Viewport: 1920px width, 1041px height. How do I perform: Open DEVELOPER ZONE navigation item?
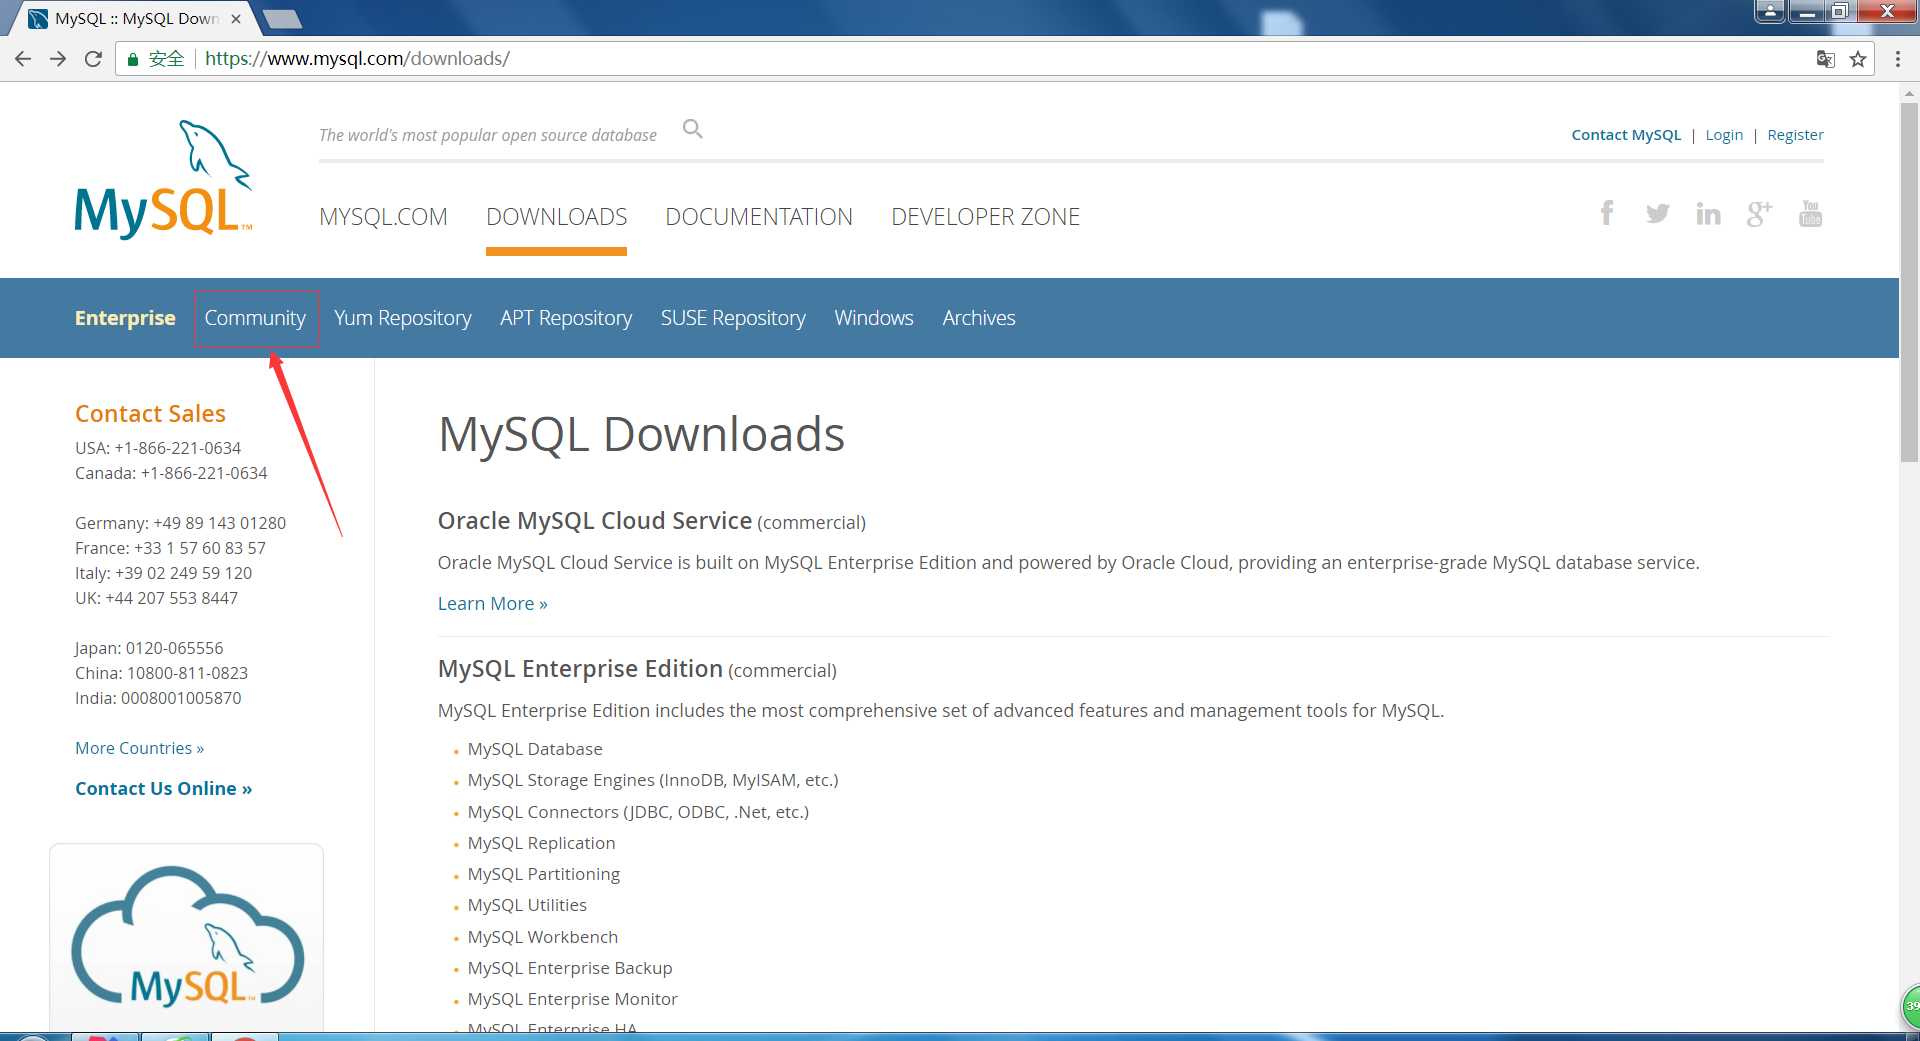pyautogui.click(x=985, y=217)
